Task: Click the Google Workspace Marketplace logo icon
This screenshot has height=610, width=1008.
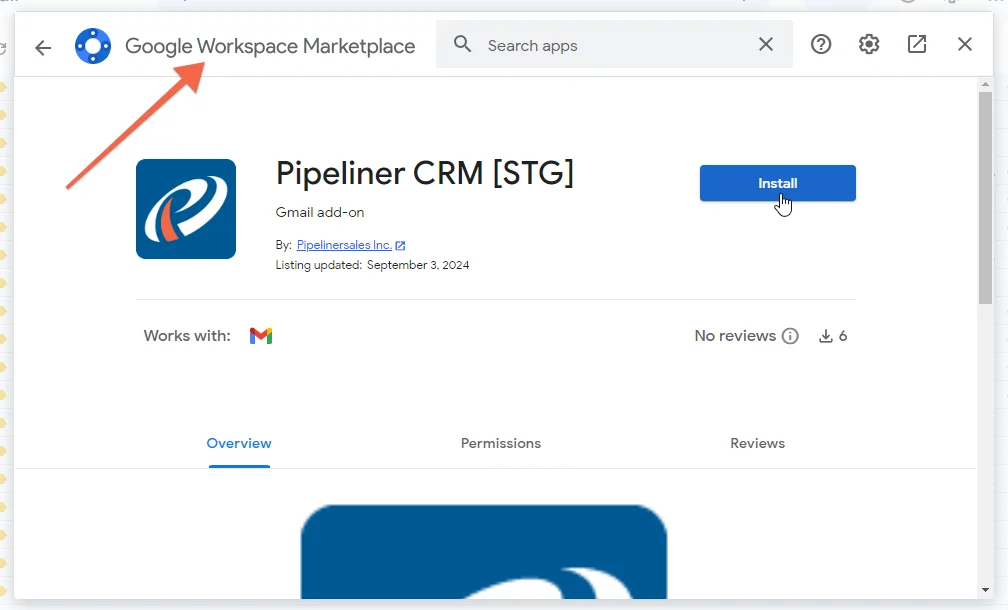Action: click(93, 46)
